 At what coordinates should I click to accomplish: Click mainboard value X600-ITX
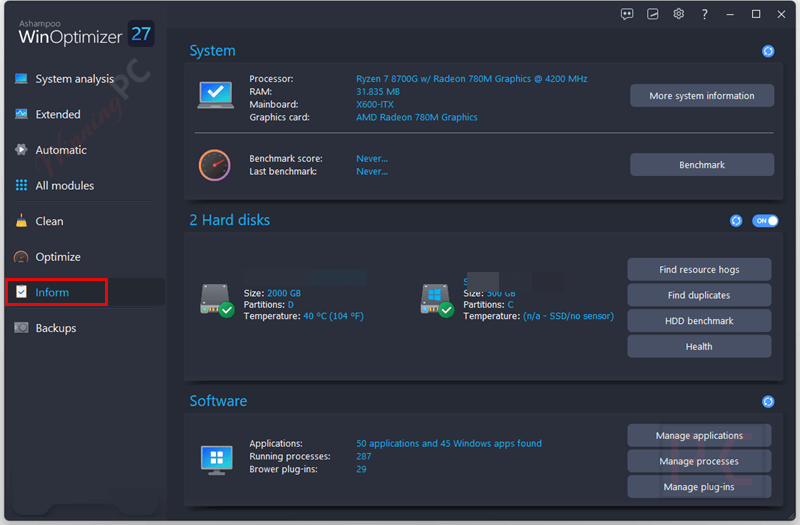374,105
